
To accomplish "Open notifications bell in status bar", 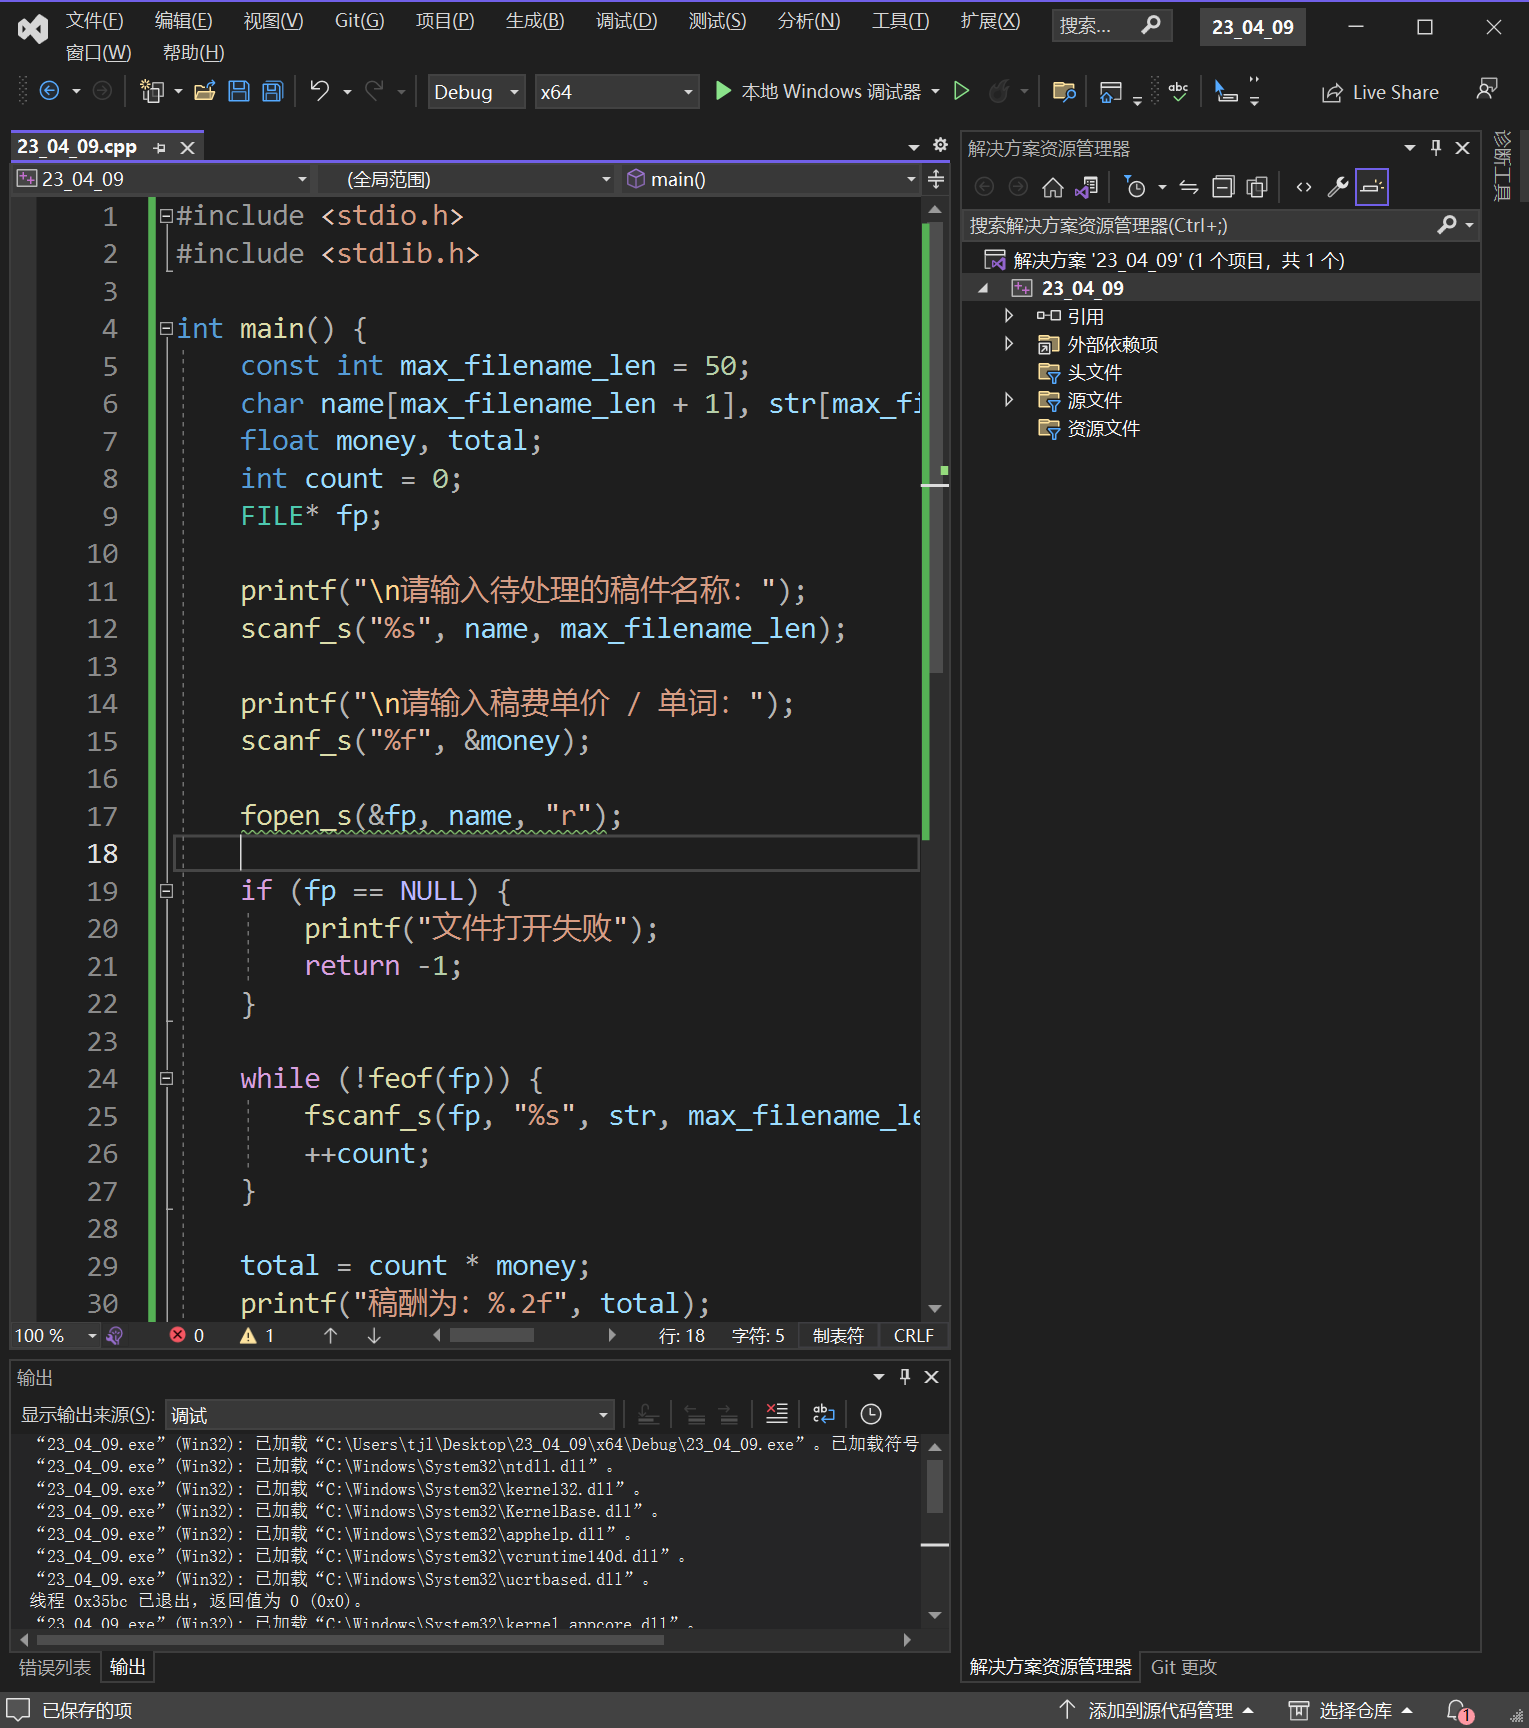I will [1460, 1711].
